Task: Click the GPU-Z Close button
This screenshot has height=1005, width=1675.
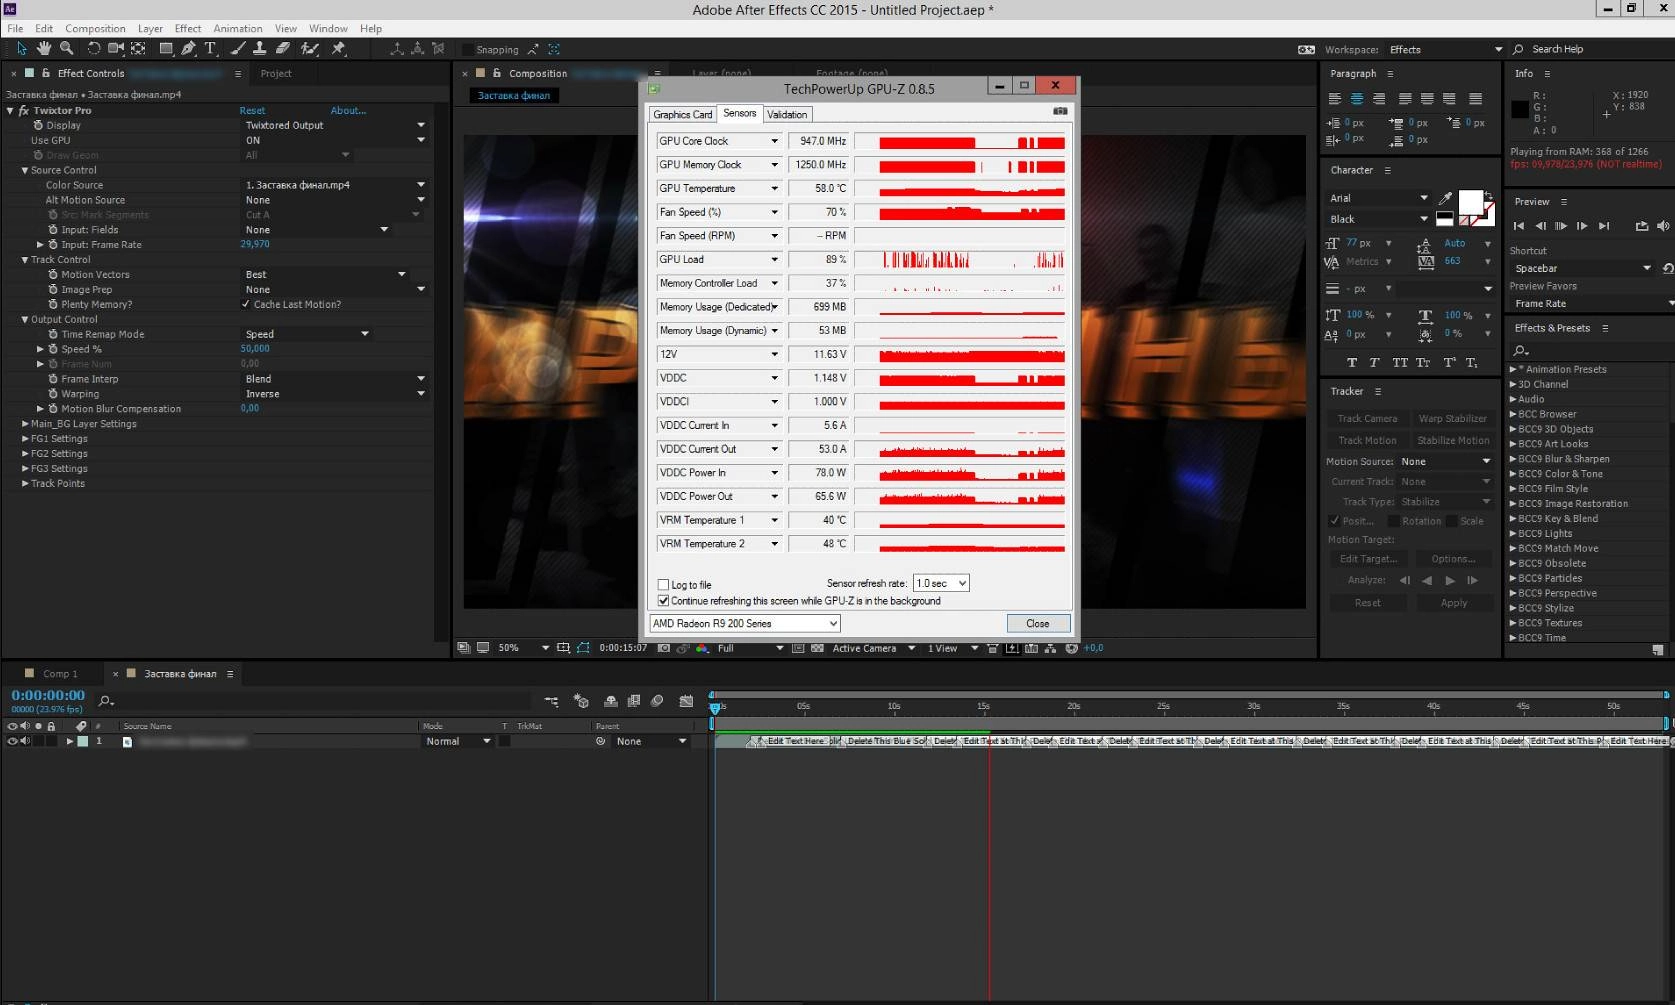Action: click(x=1038, y=623)
